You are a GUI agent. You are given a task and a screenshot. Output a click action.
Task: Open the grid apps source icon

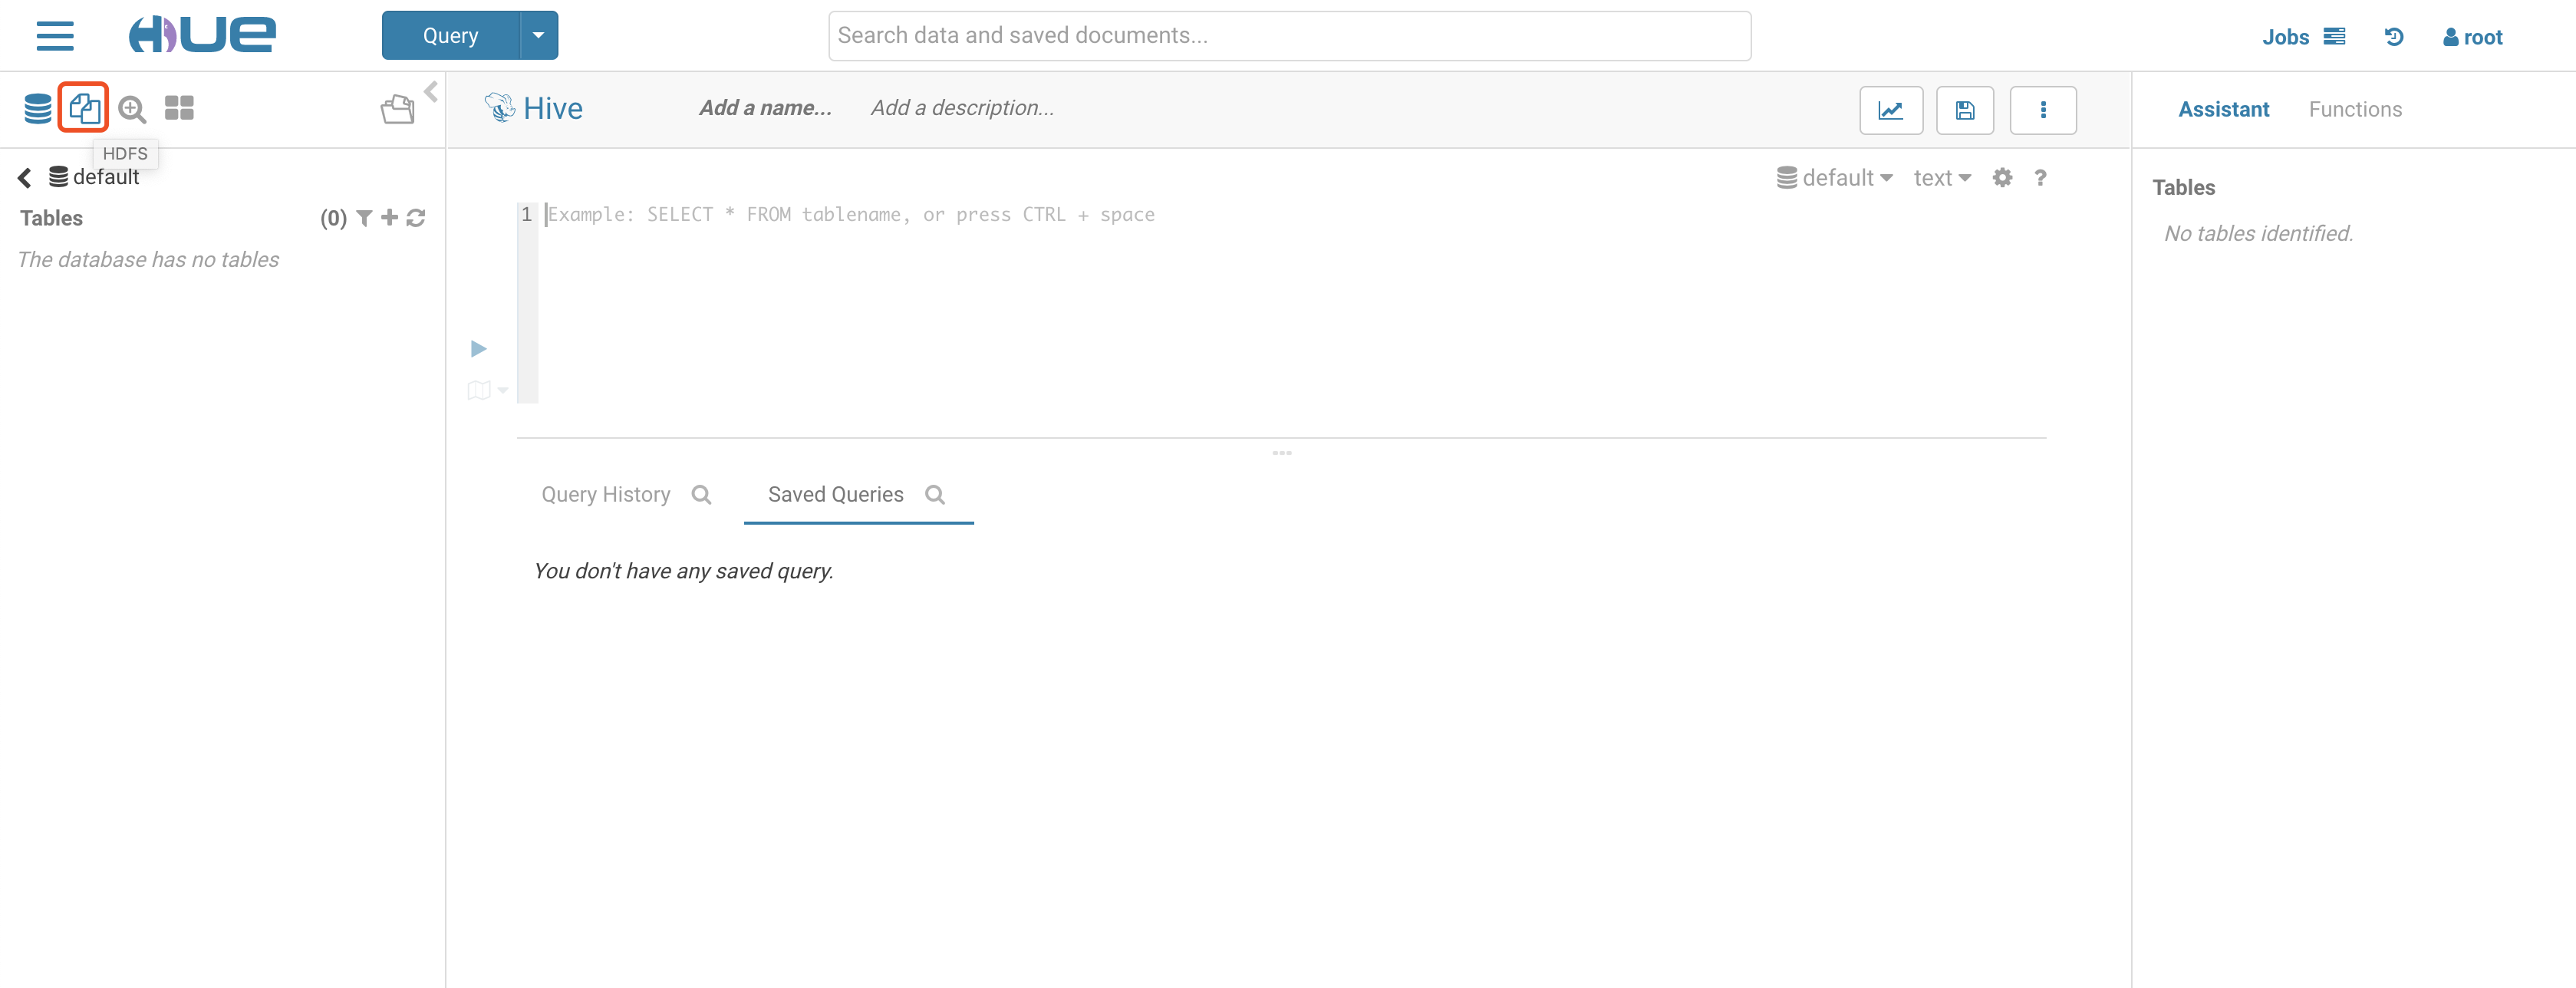coord(179,108)
